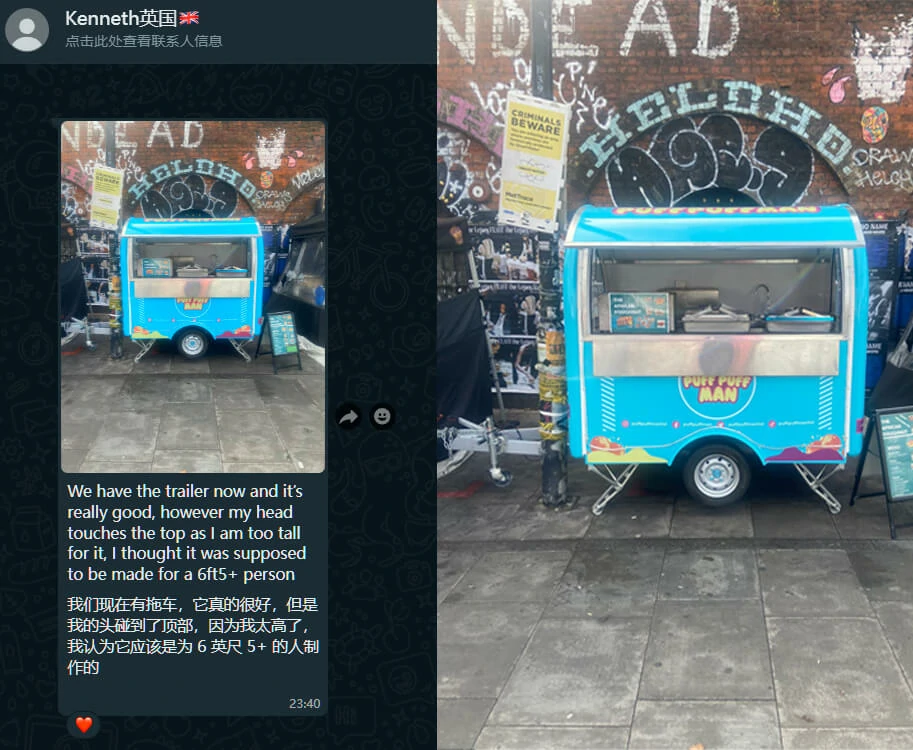913x750 pixels.
Task: Select the English message text about the trailer
Action: coord(186,533)
